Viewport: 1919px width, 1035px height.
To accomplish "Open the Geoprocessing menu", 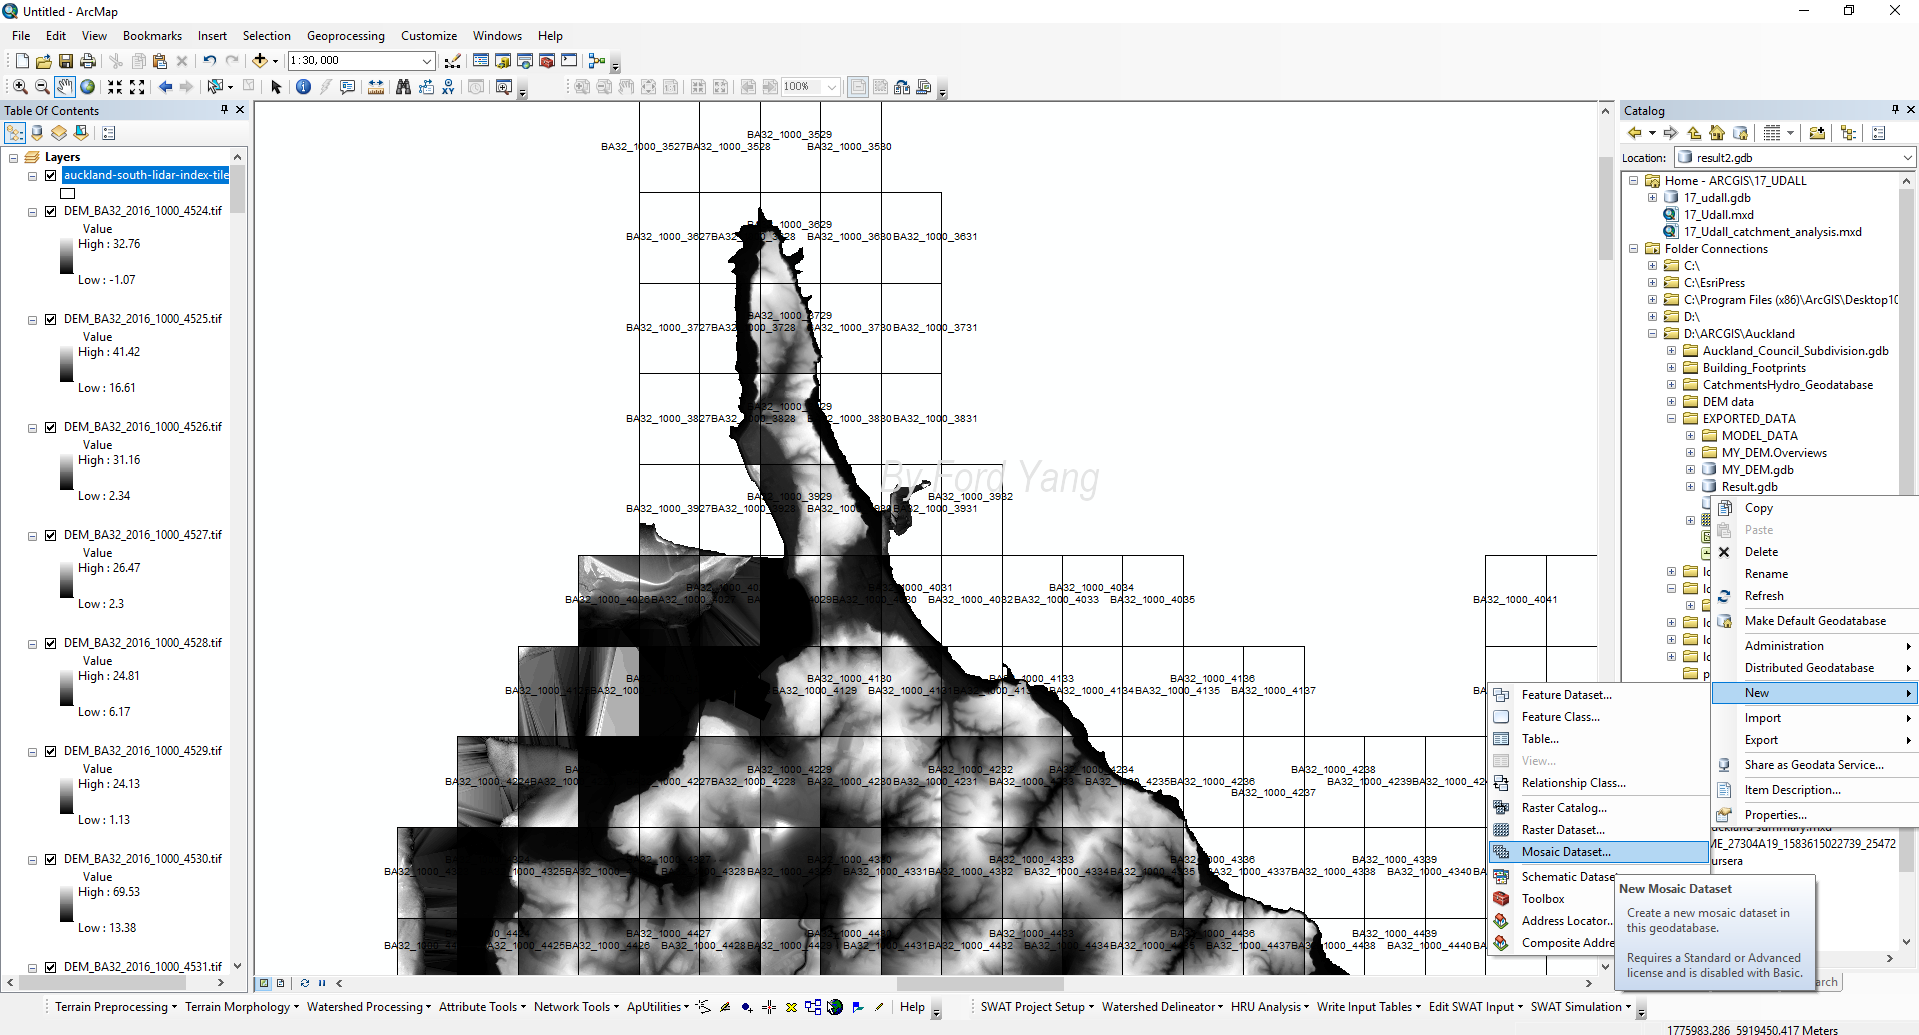I will (345, 36).
